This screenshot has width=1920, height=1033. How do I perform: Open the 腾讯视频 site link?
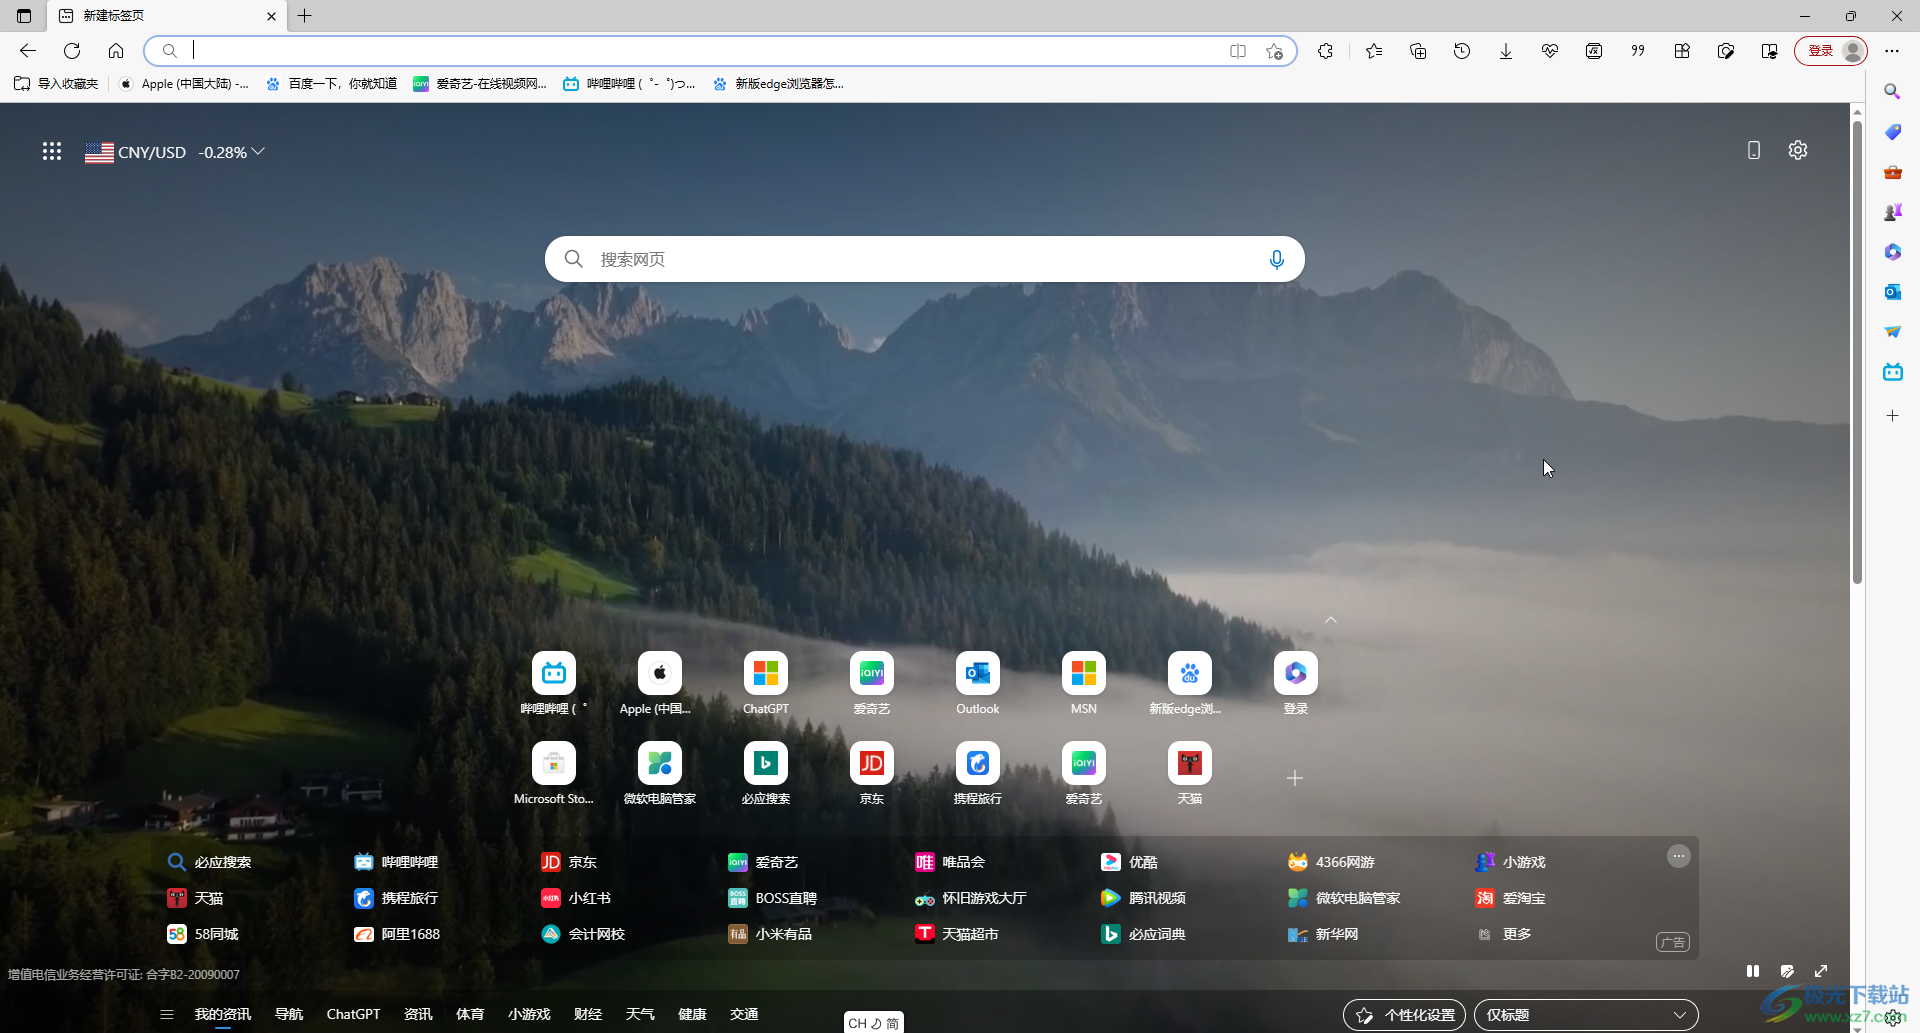point(1143,898)
